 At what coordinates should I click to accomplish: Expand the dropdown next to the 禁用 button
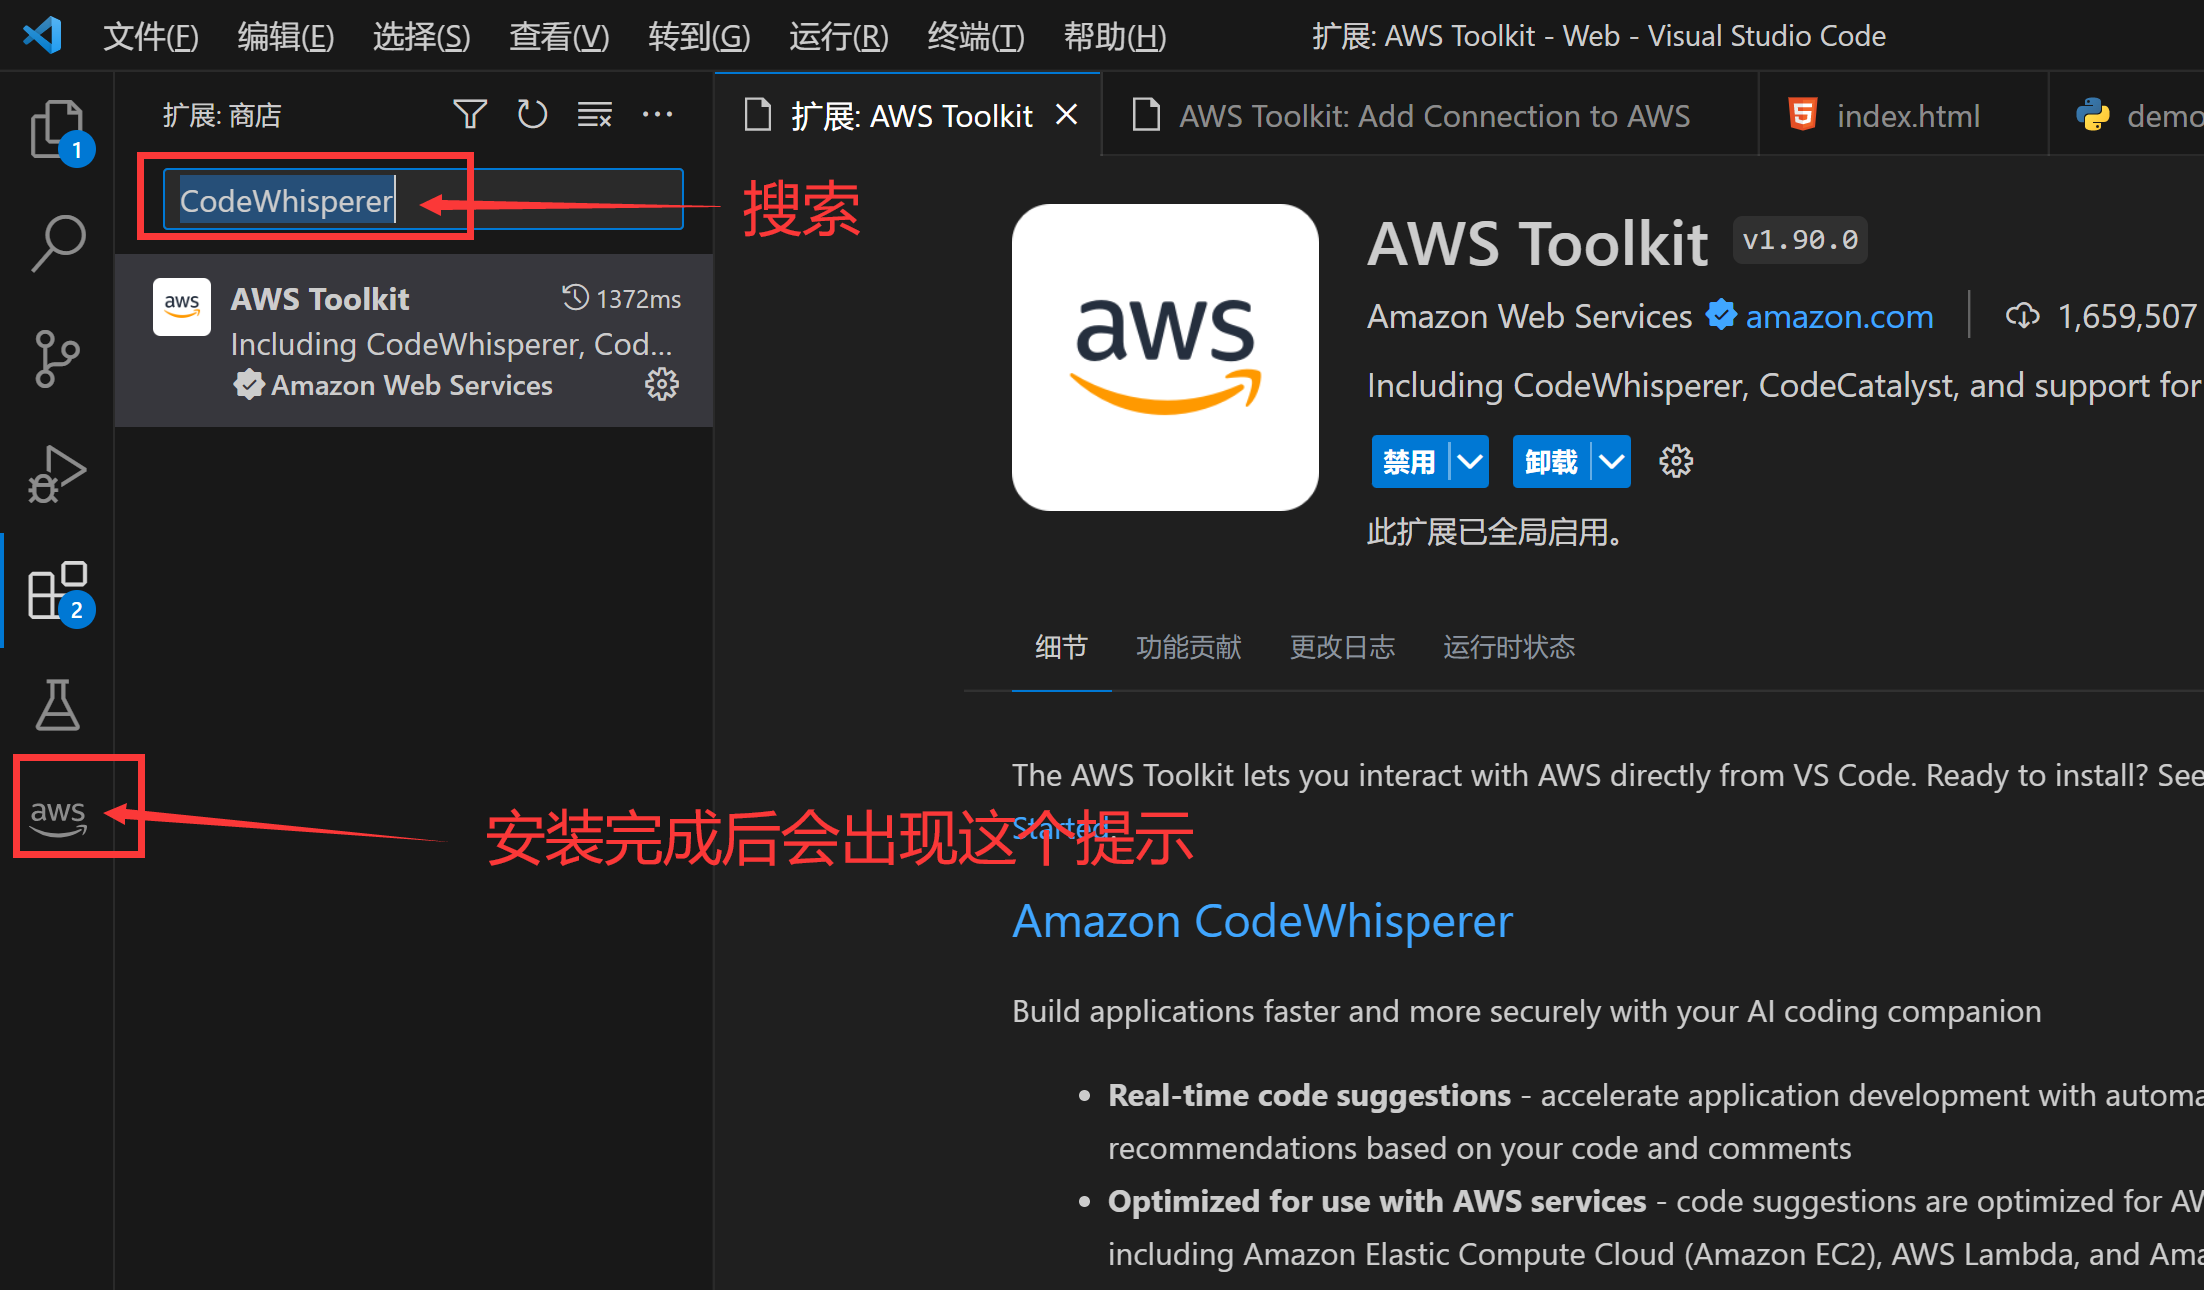[x=1469, y=461]
